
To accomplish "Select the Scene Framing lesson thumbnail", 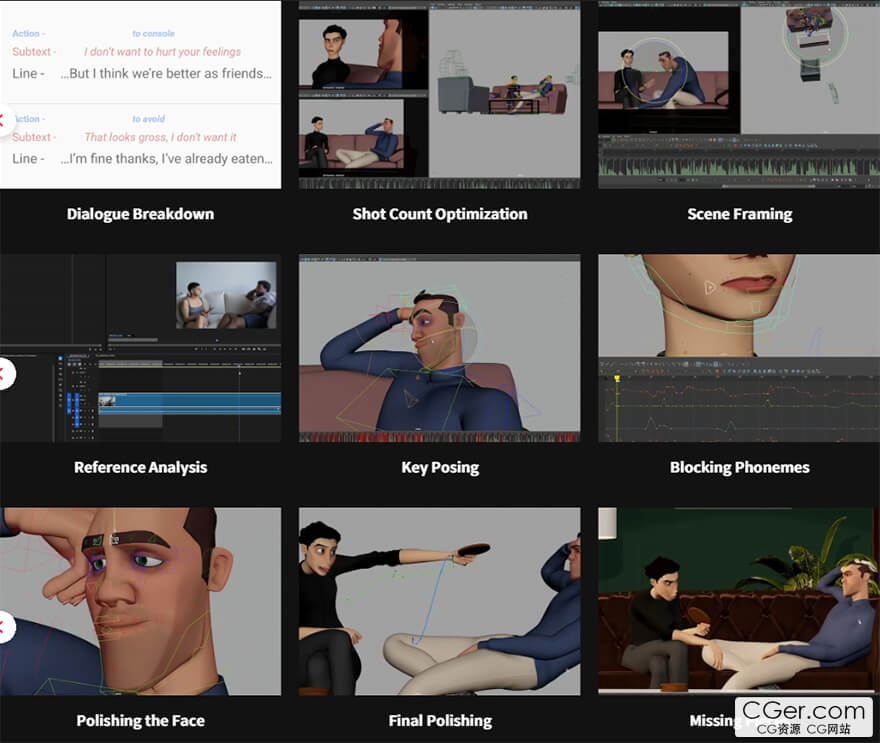I will [x=739, y=95].
